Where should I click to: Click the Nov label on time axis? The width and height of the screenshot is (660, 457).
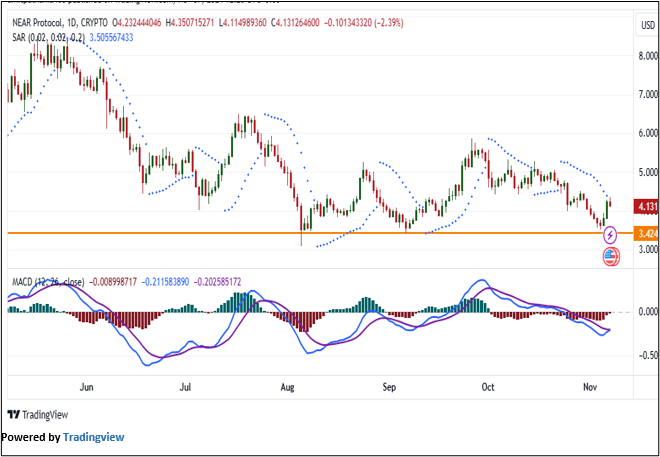pyautogui.click(x=589, y=387)
